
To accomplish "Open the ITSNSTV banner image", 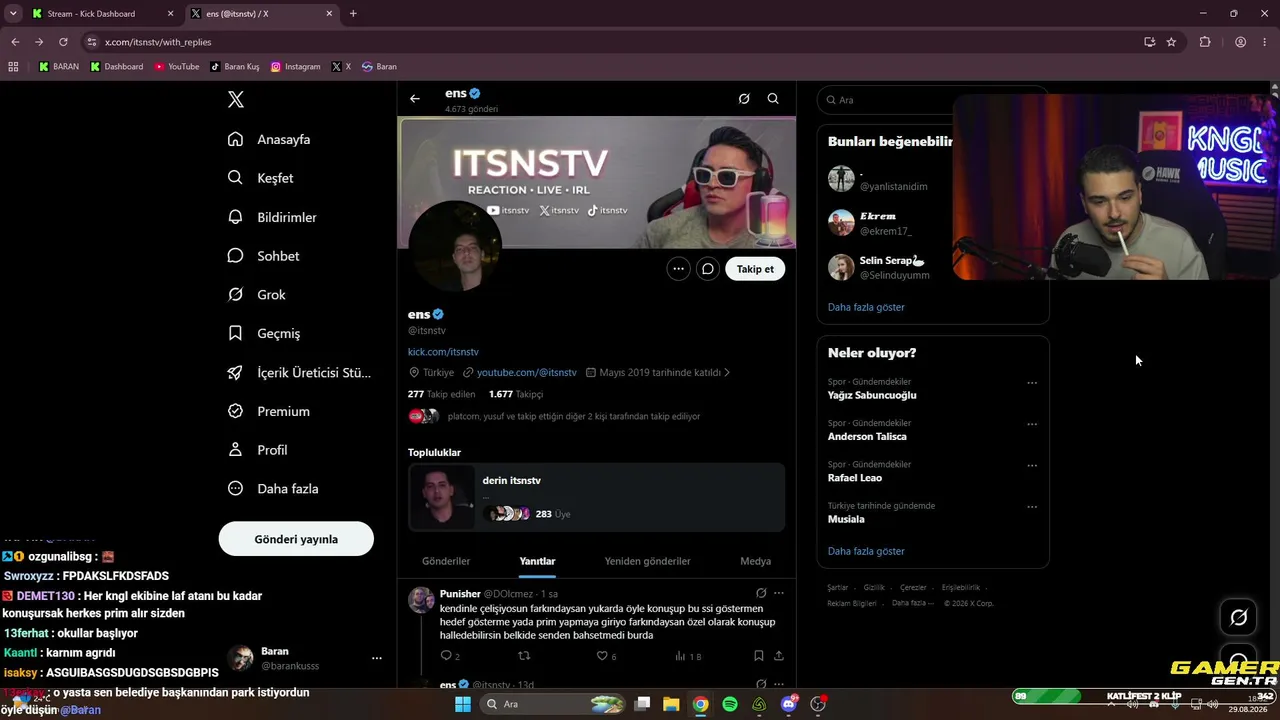I will (597, 182).
